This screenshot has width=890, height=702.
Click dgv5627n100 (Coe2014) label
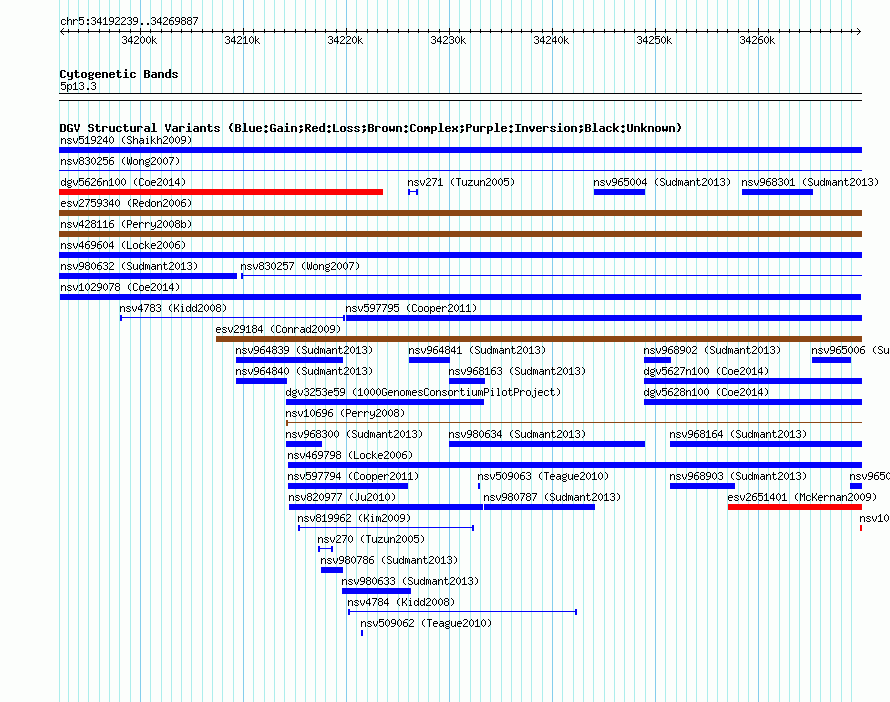706,371
